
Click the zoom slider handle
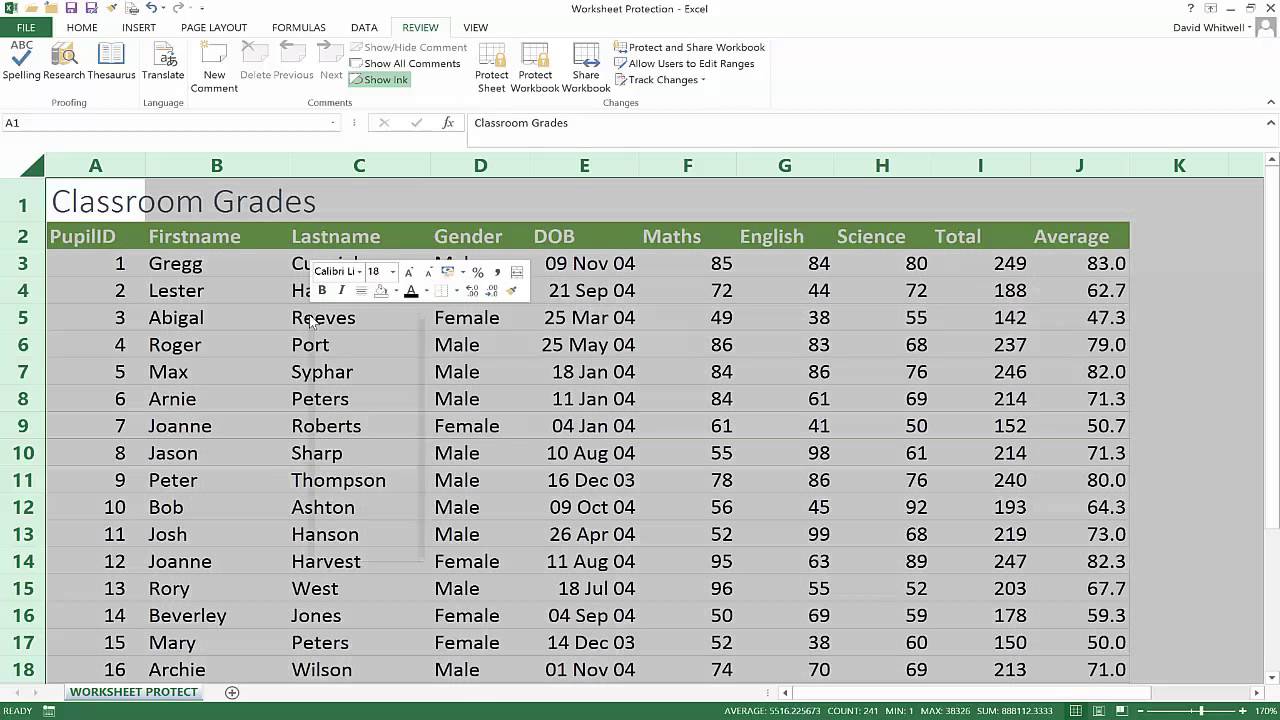(1202, 711)
